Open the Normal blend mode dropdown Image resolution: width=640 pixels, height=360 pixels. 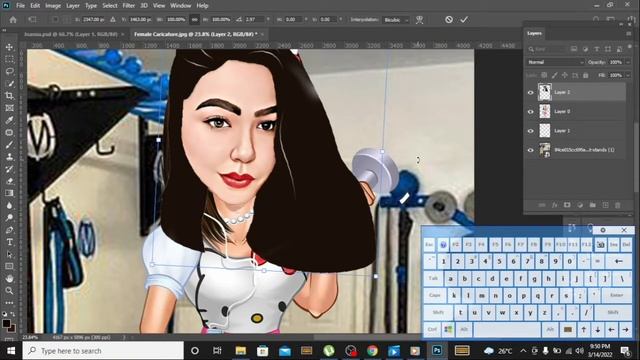coord(555,62)
